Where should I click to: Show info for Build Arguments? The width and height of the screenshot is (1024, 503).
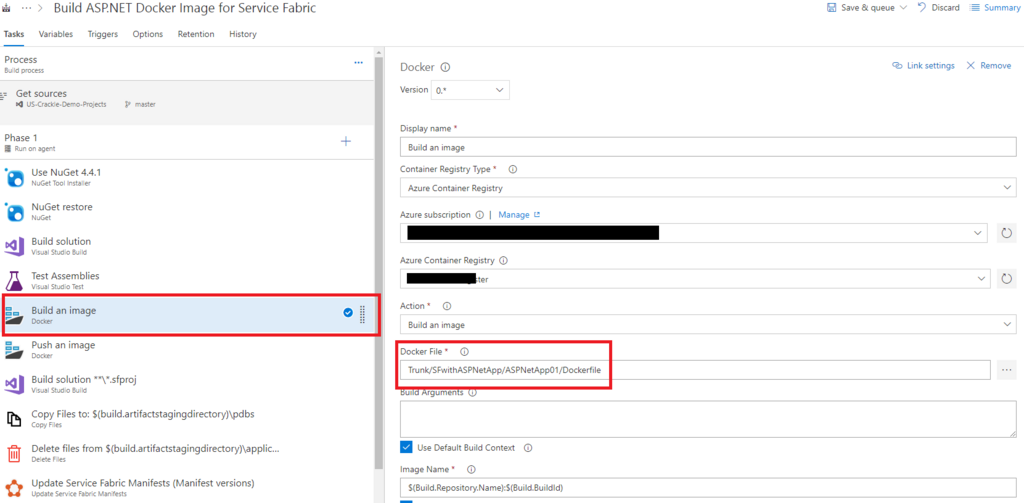[x=472, y=393]
